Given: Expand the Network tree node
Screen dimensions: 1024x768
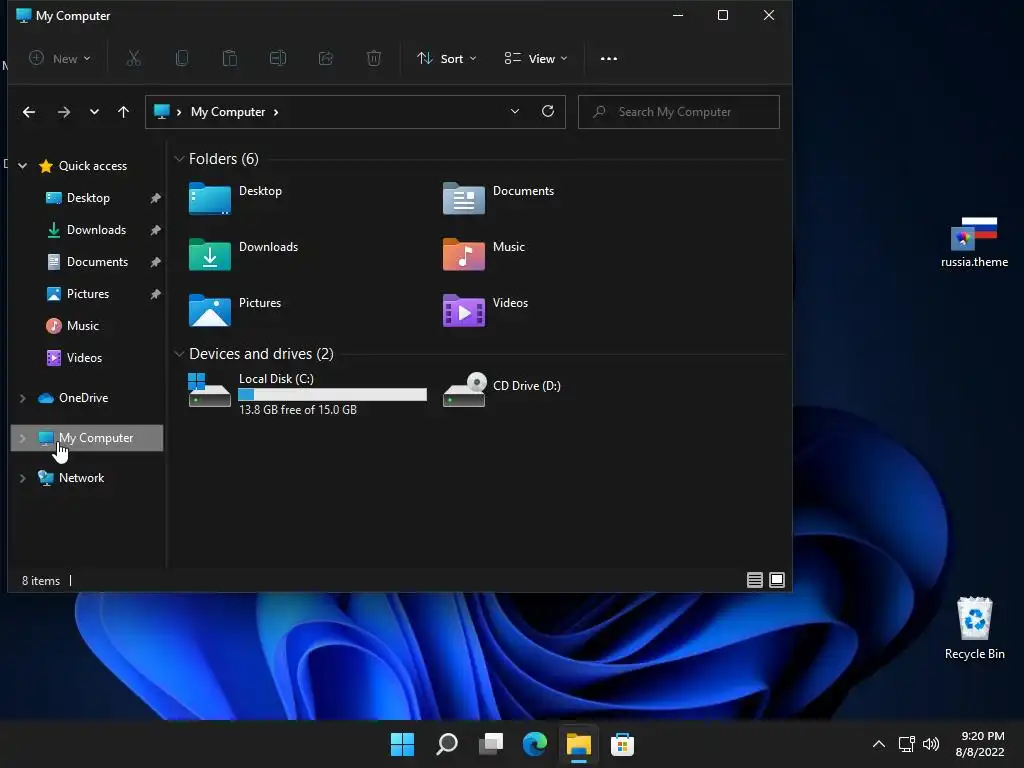Looking at the screenshot, I should [x=22, y=478].
